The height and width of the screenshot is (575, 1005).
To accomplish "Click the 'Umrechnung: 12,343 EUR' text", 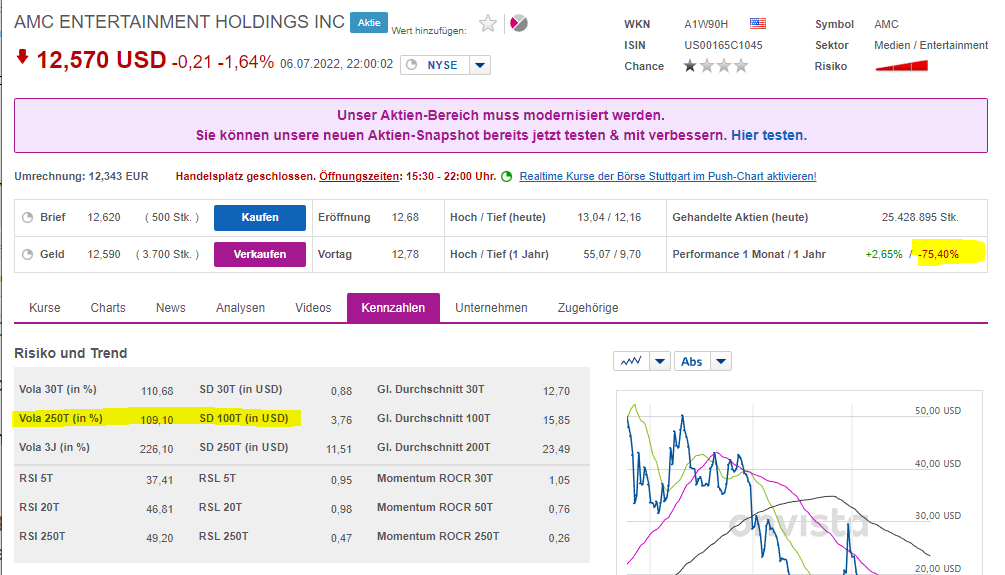I will pos(81,176).
